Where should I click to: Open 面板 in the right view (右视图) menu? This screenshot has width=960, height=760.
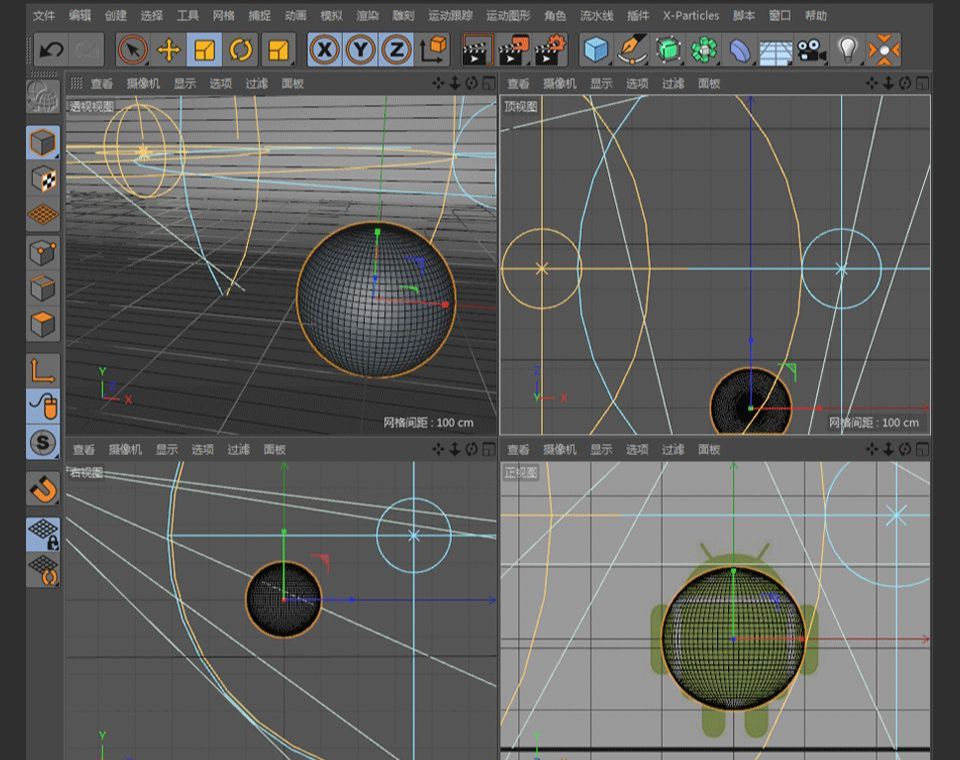click(x=275, y=450)
